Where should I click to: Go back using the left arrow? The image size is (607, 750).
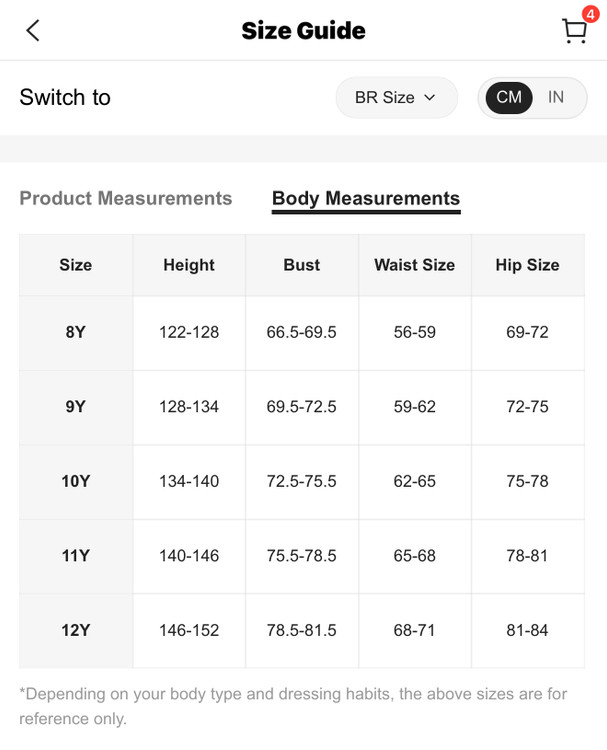(x=32, y=30)
